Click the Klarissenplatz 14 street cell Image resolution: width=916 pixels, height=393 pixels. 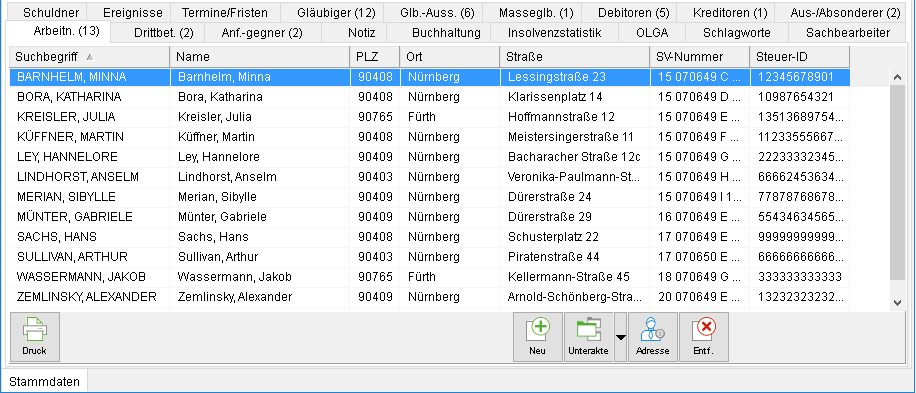tap(575, 96)
